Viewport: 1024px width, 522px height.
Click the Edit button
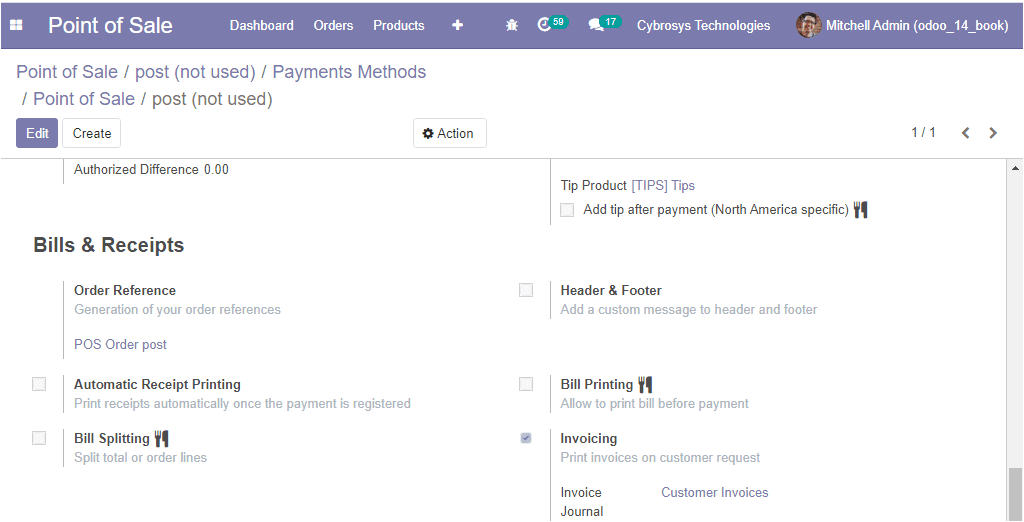(37, 133)
